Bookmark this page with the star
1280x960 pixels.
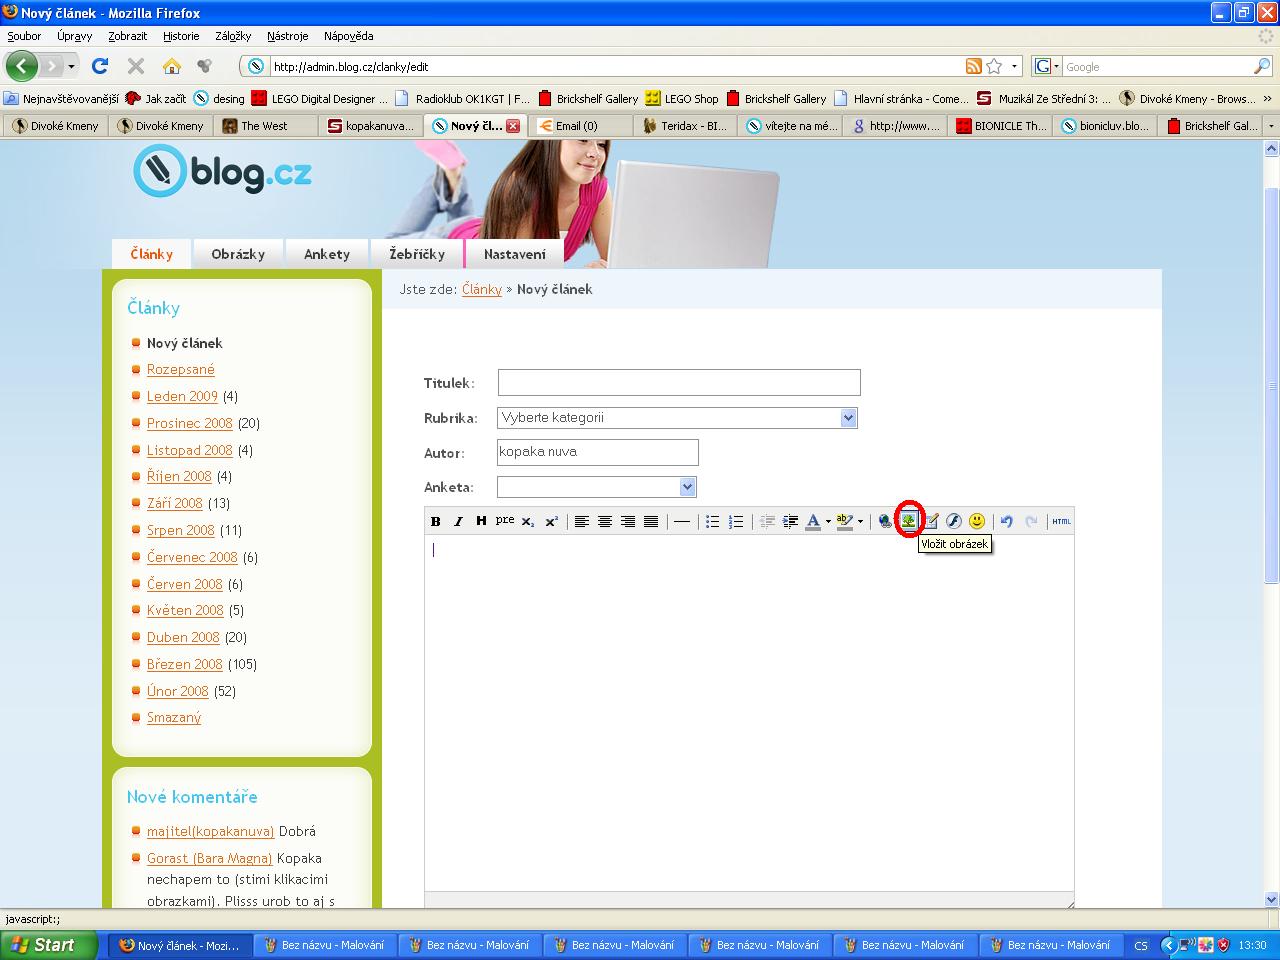tap(994, 66)
